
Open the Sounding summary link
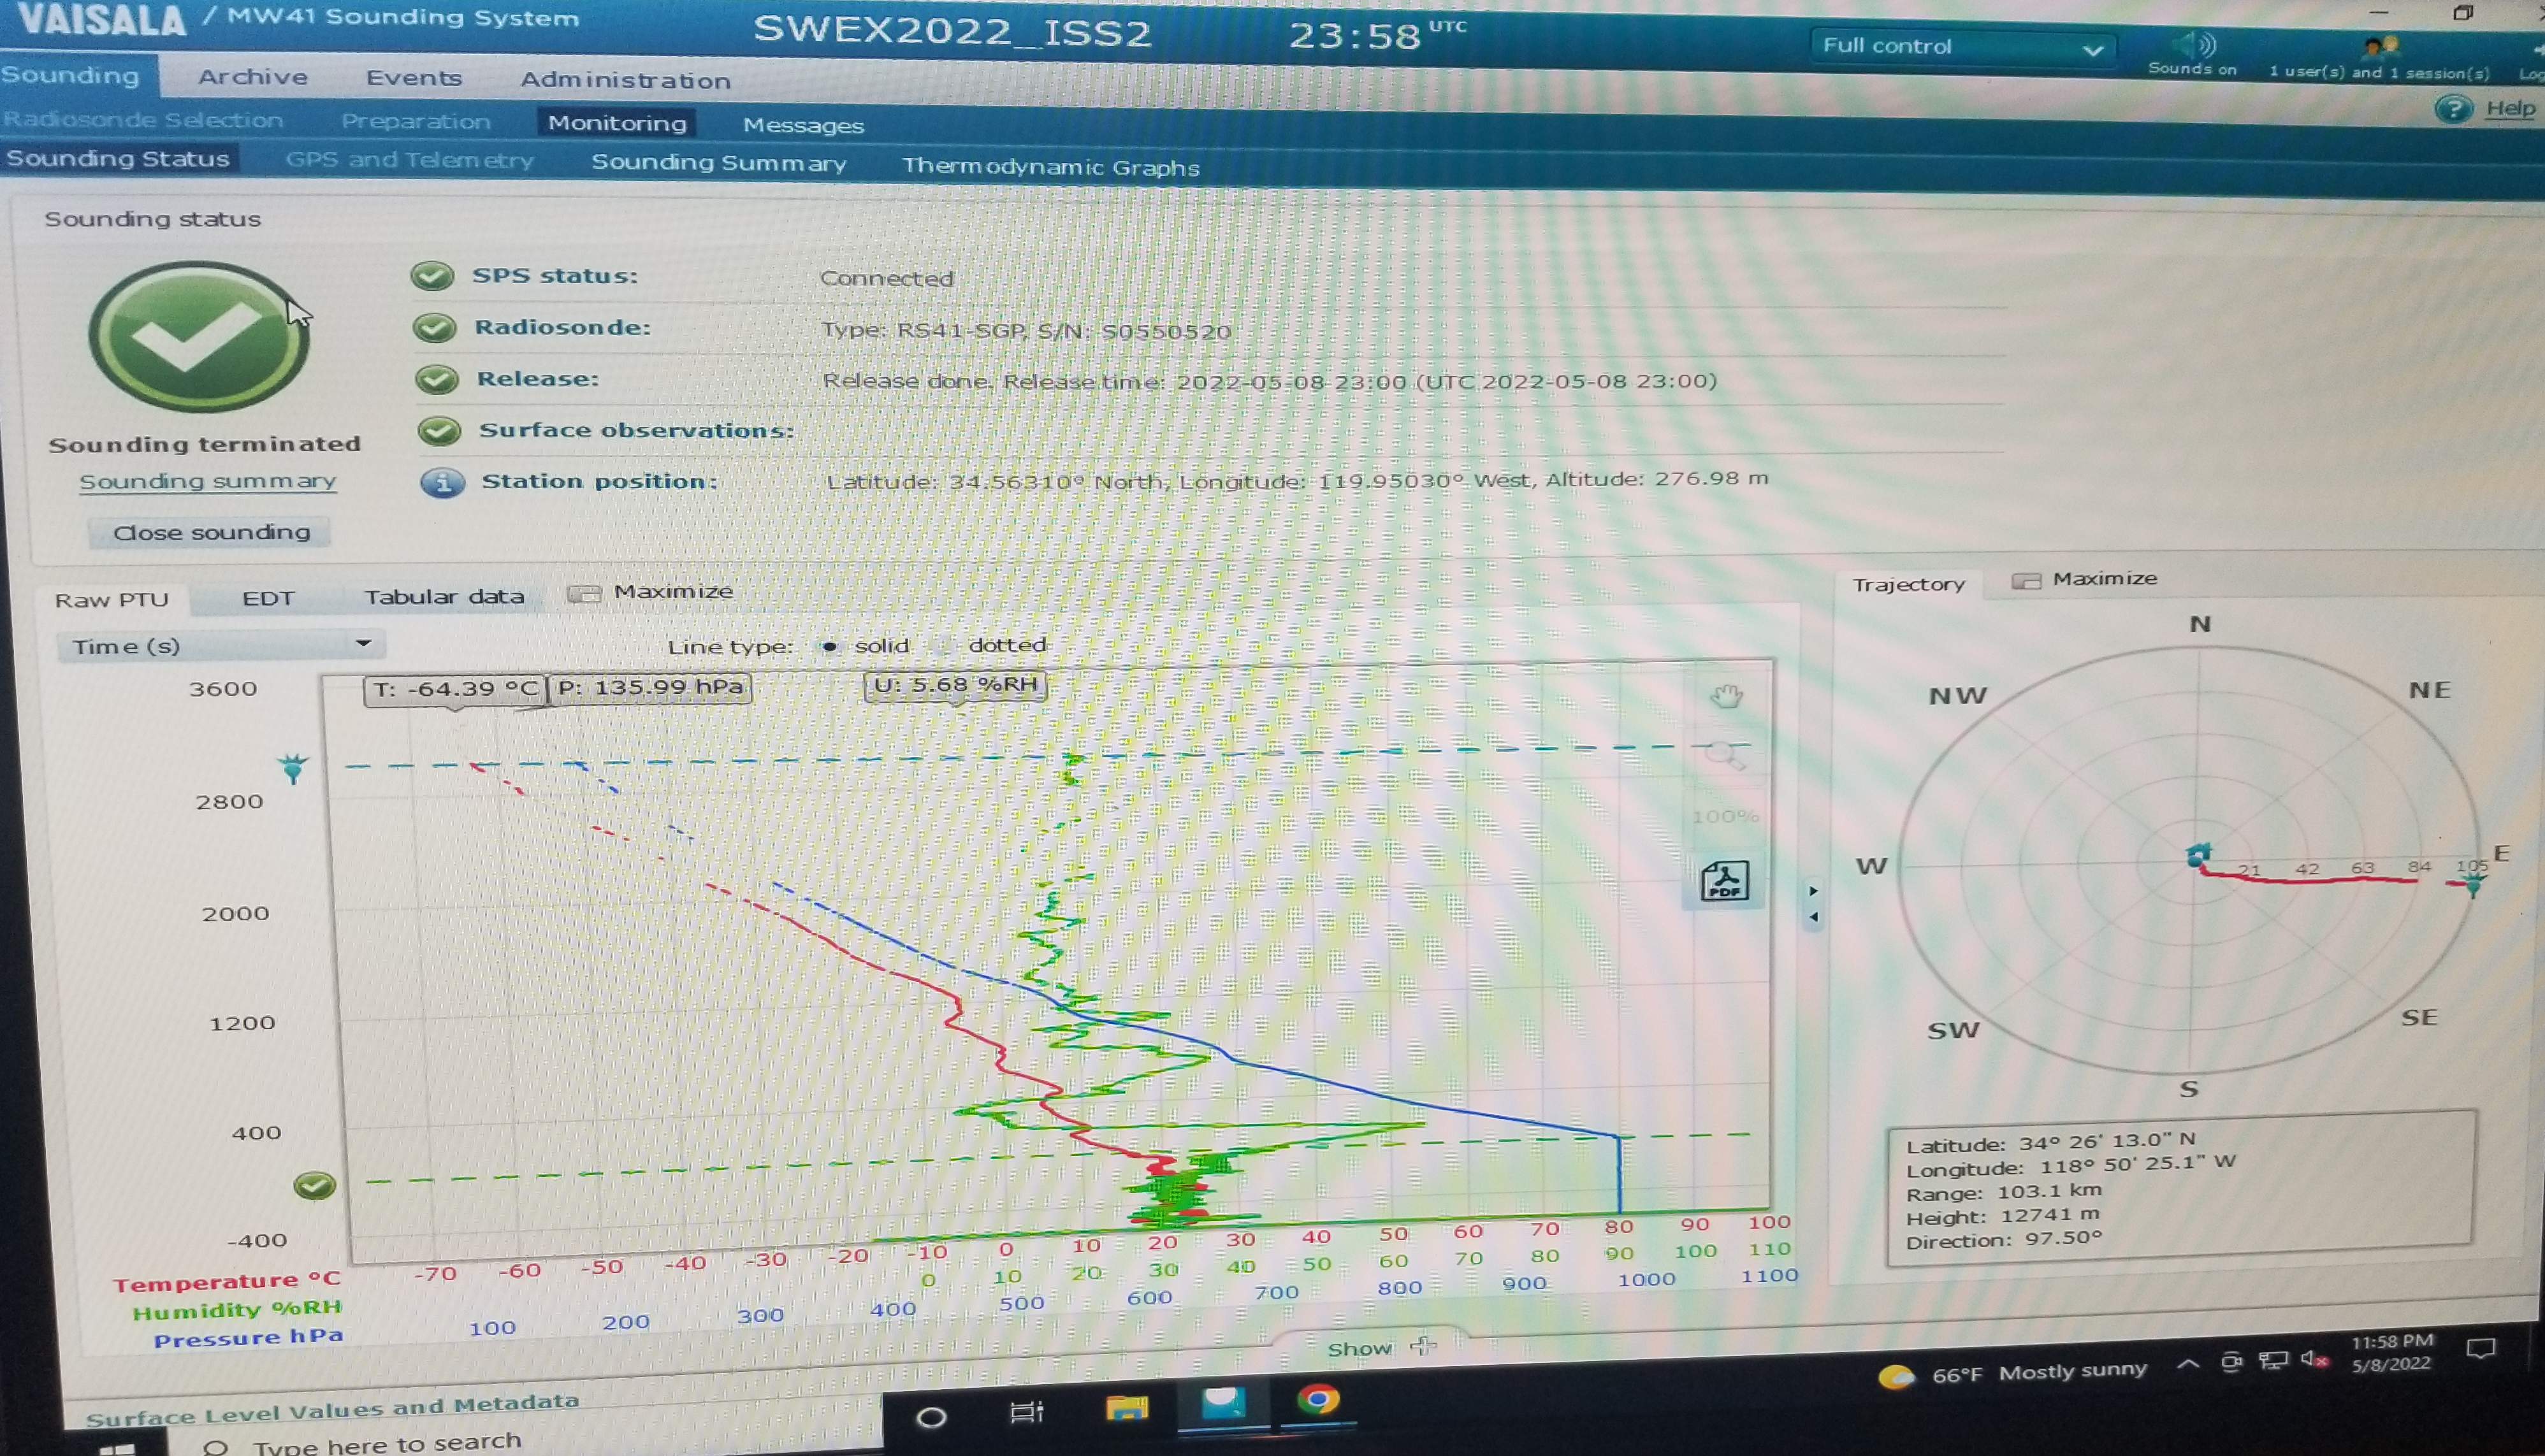(x=207, y=482)
